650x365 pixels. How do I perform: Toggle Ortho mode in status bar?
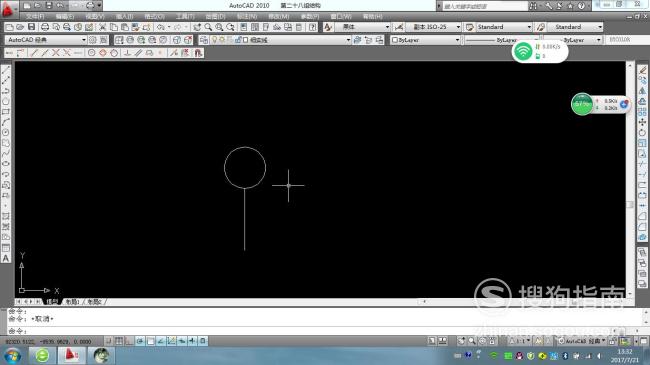pos(129,341)
